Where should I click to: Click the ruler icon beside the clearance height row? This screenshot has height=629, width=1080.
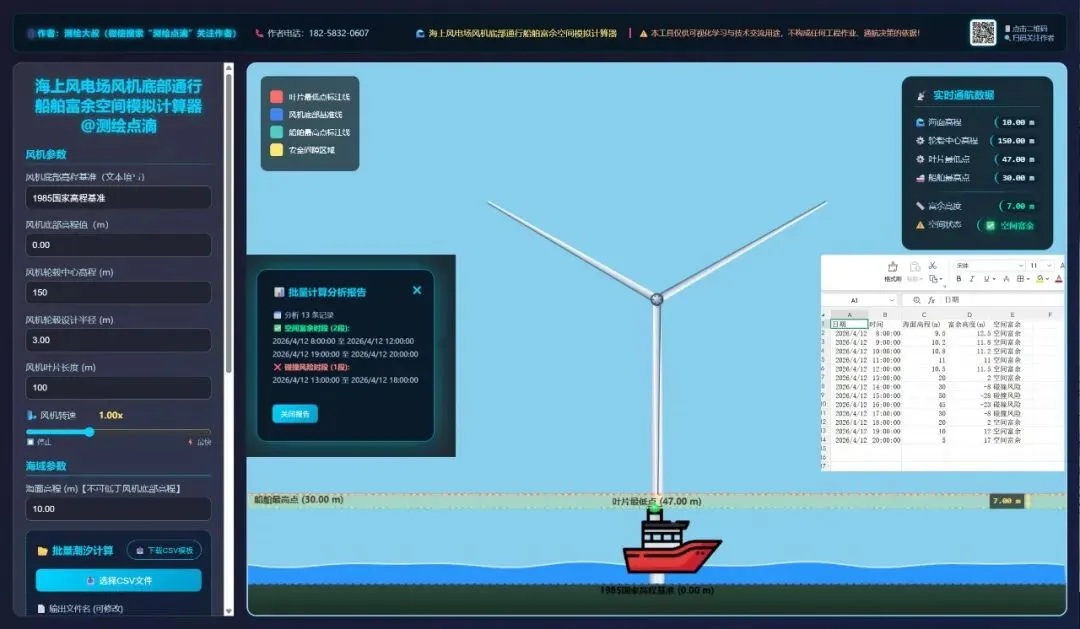click(920, 205)
